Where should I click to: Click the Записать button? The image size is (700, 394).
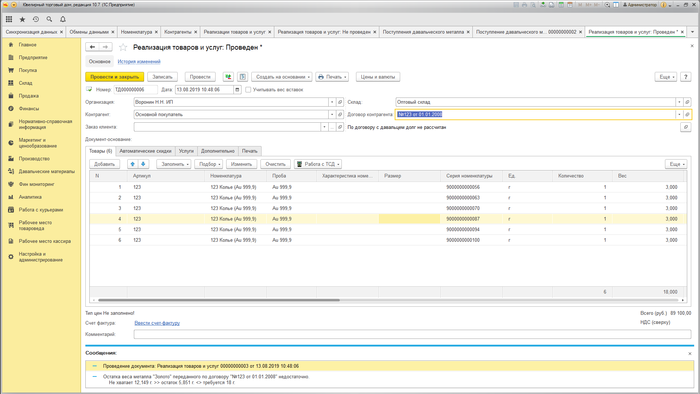162,77
